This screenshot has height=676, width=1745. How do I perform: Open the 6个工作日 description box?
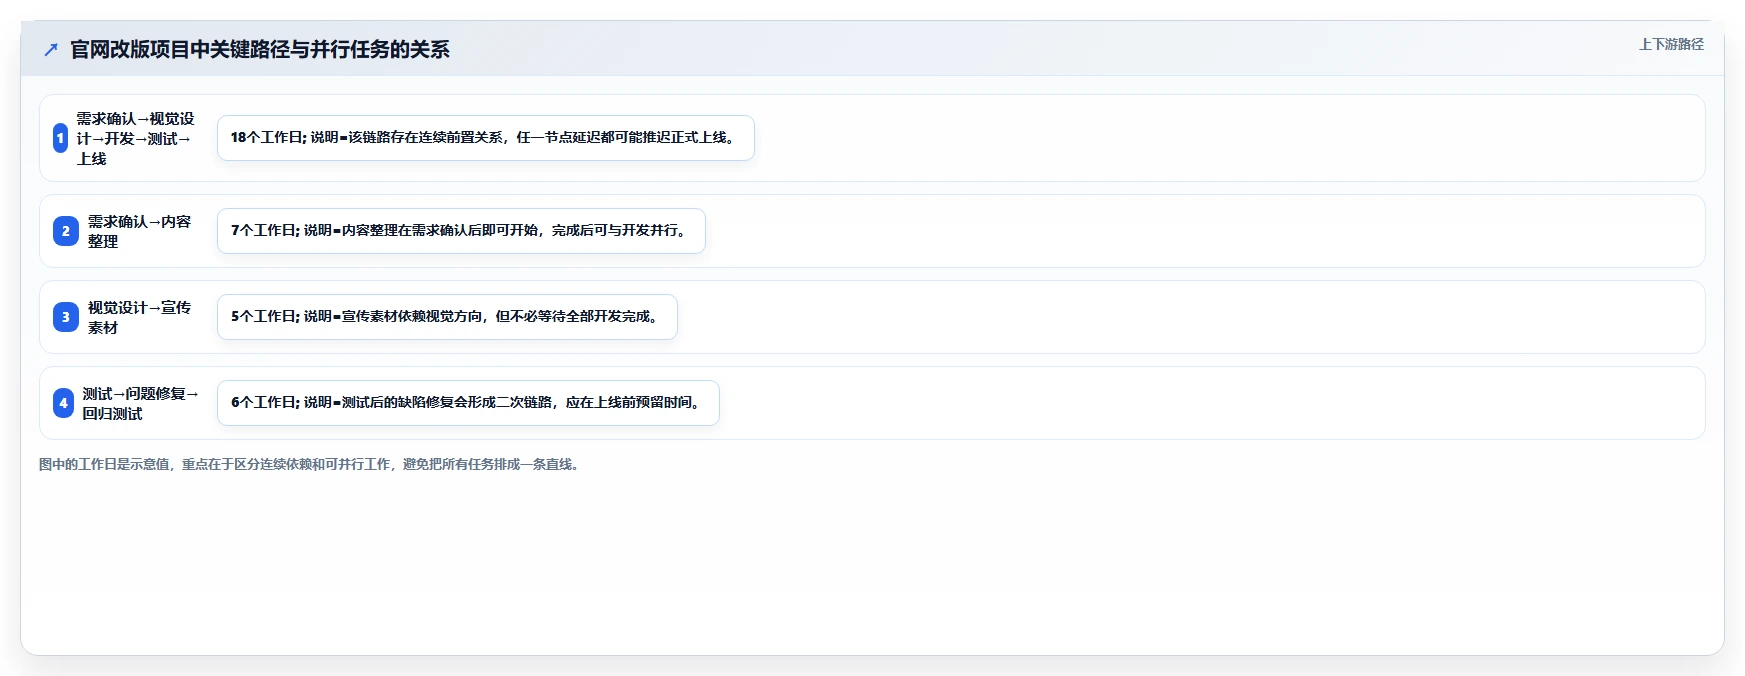coord(468,403)
